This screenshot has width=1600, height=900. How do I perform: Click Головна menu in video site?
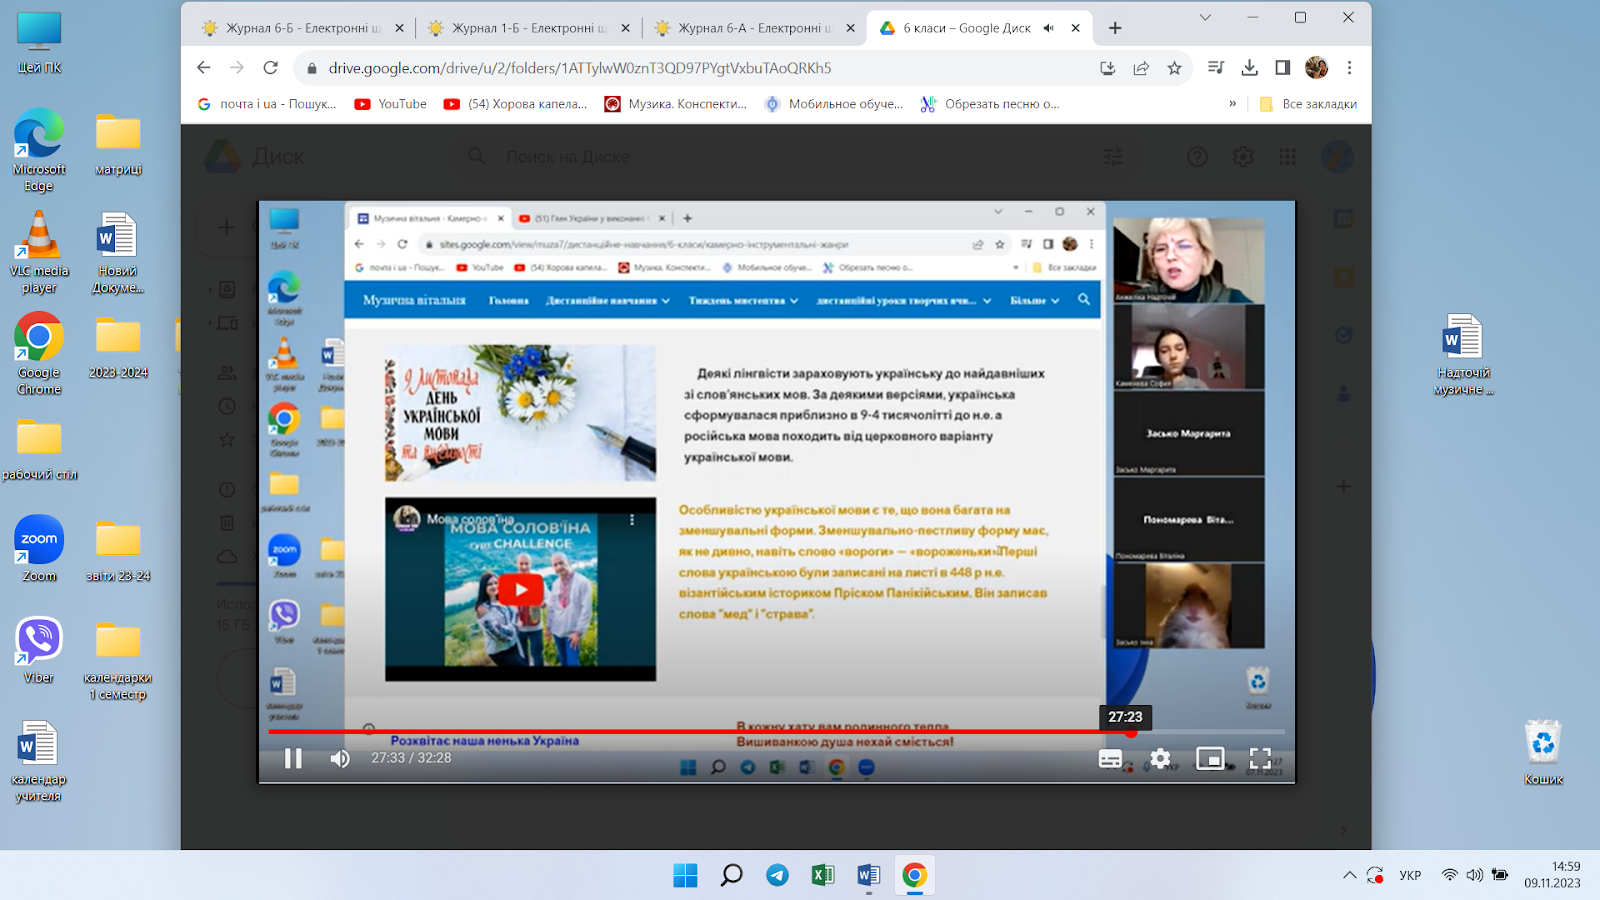pyautogui.click(x=508, y=300)
